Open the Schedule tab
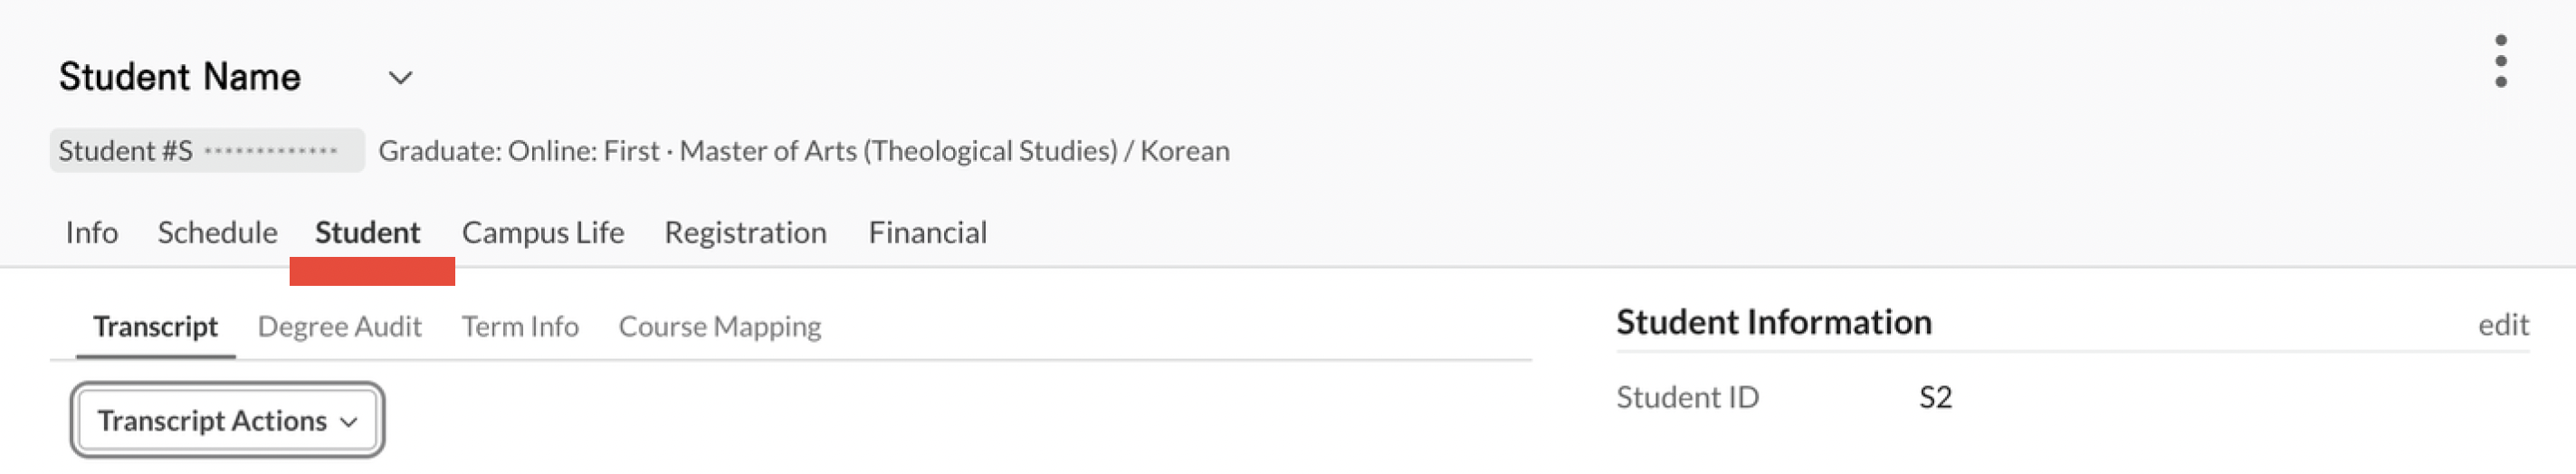Viewport: 2576px width, 474px height. point(217,233)
